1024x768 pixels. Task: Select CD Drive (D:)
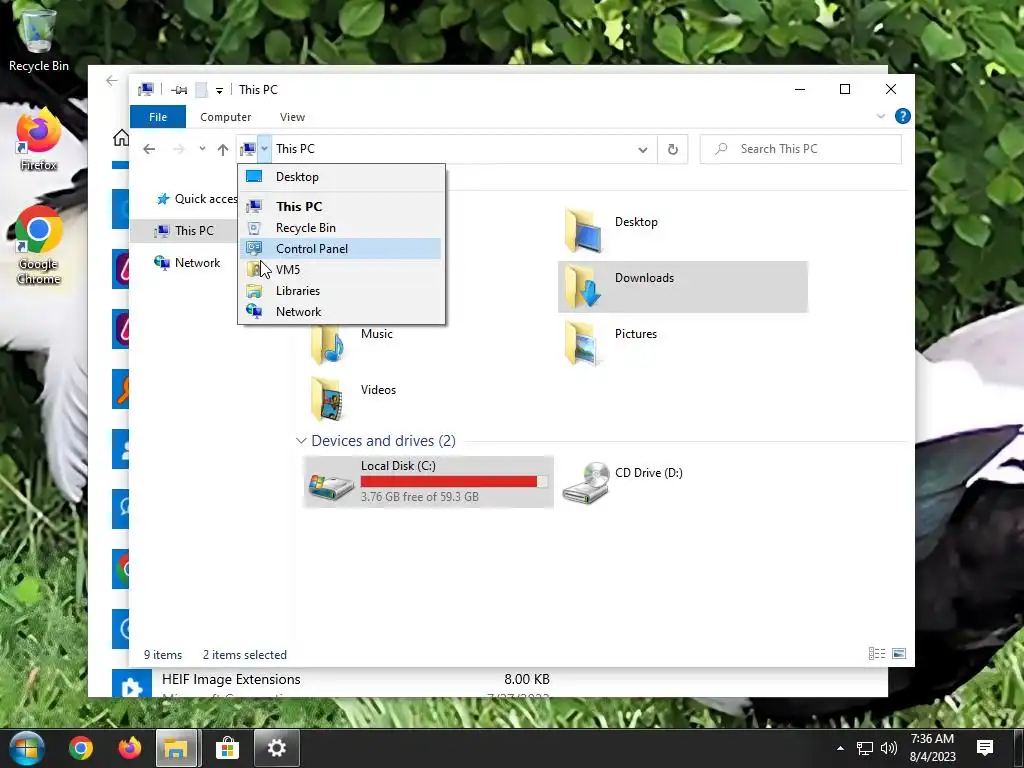click(x=682, y=482)
